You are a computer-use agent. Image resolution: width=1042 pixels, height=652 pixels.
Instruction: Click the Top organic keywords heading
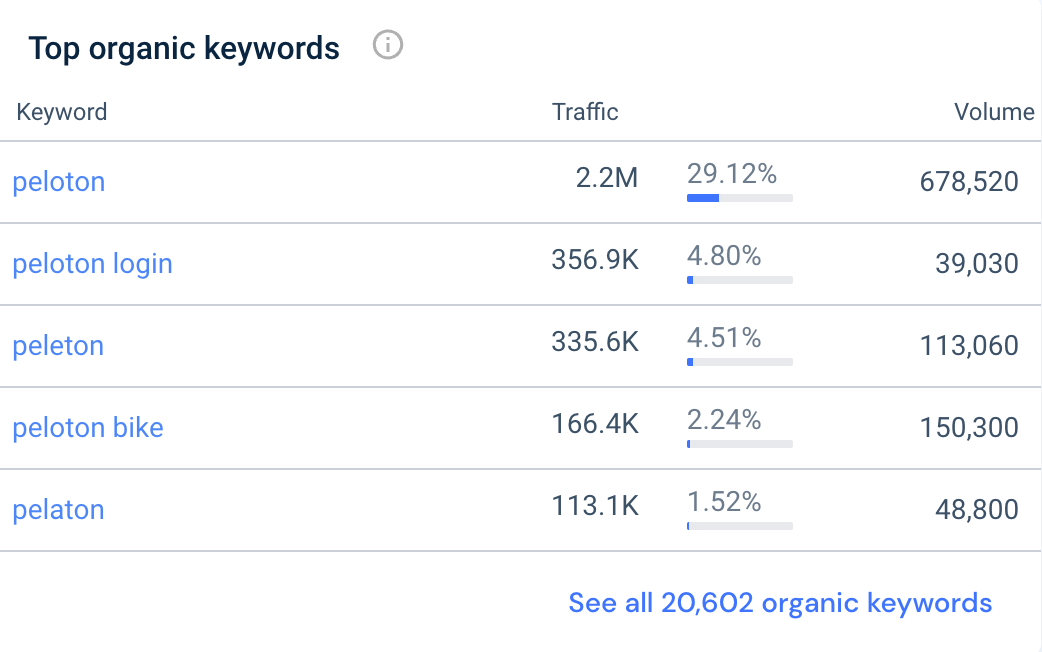184,47
